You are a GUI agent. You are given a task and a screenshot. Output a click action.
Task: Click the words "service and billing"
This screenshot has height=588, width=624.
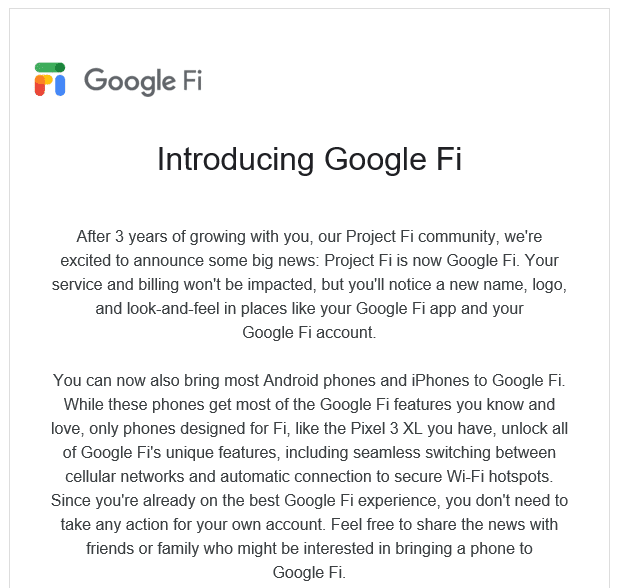(x=114, y=285)
